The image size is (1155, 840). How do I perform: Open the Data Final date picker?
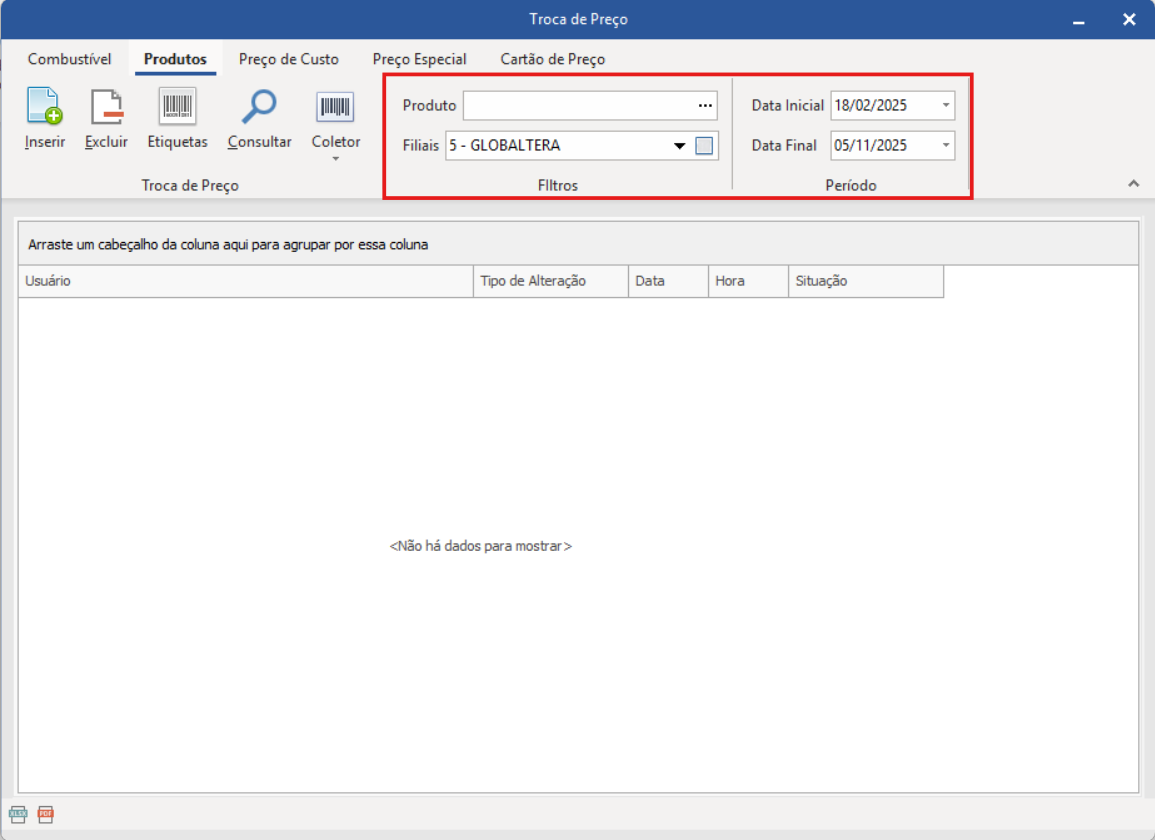946,146
